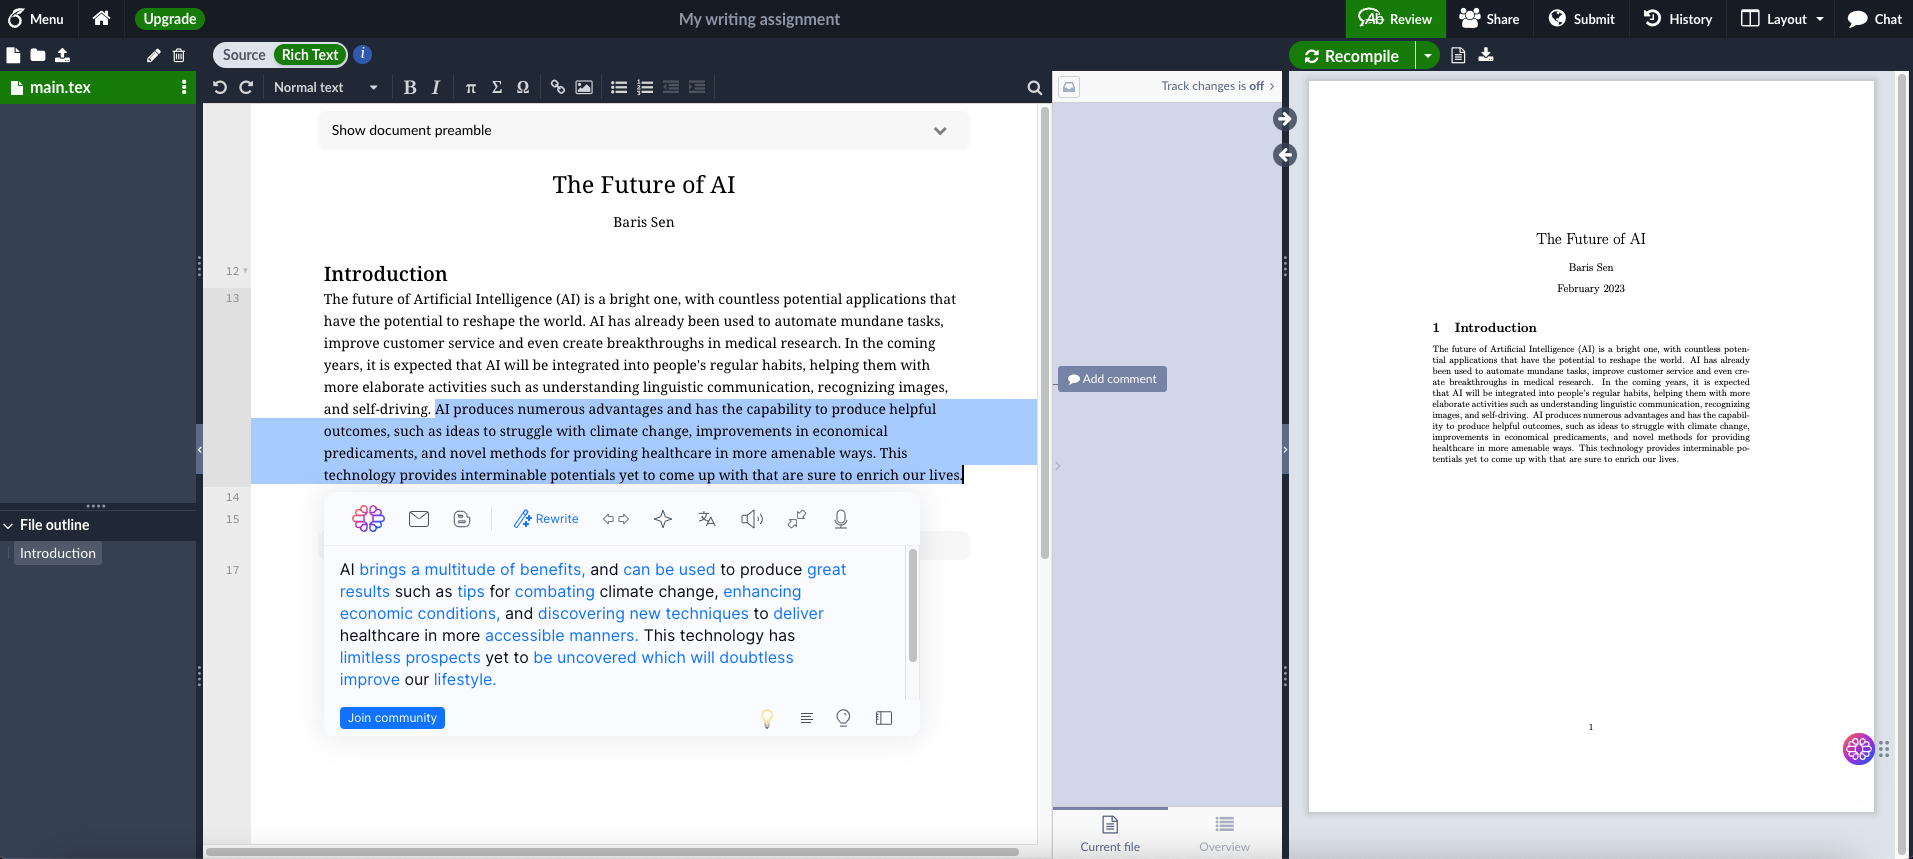
Task: Click Join community button
Action: click(392, 718)
